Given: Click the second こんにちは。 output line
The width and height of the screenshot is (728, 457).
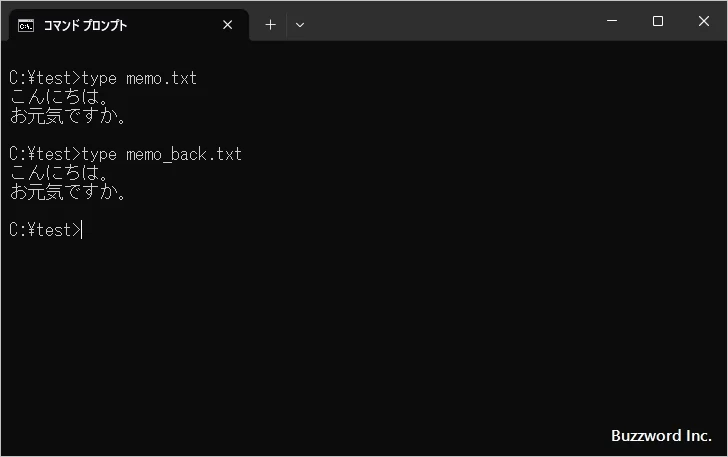Looking at the screenshot, I should coord(58,173).
